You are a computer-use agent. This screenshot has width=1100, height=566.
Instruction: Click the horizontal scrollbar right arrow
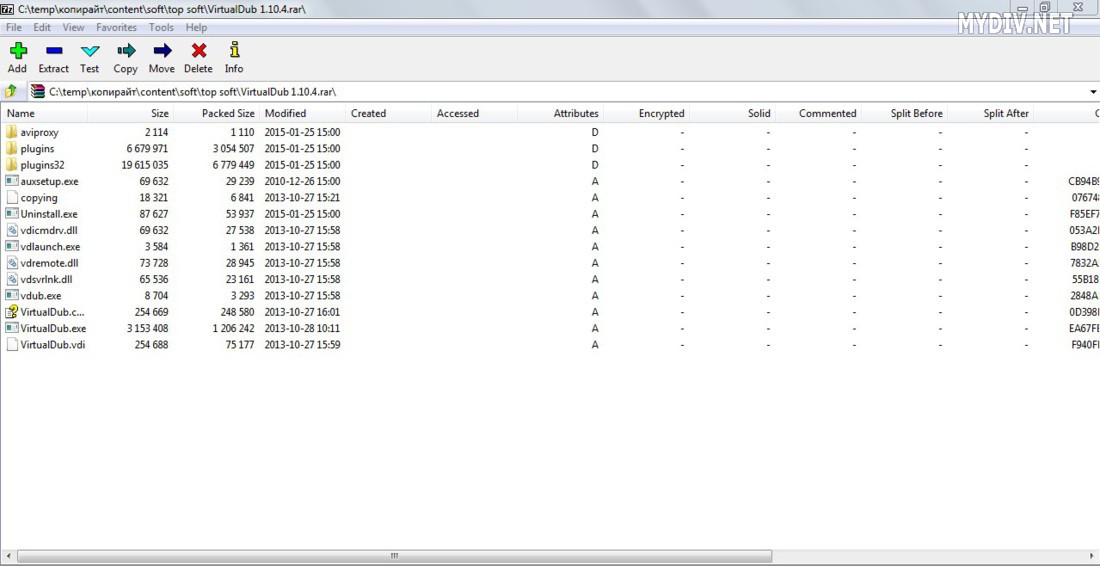coord(1093,556)
